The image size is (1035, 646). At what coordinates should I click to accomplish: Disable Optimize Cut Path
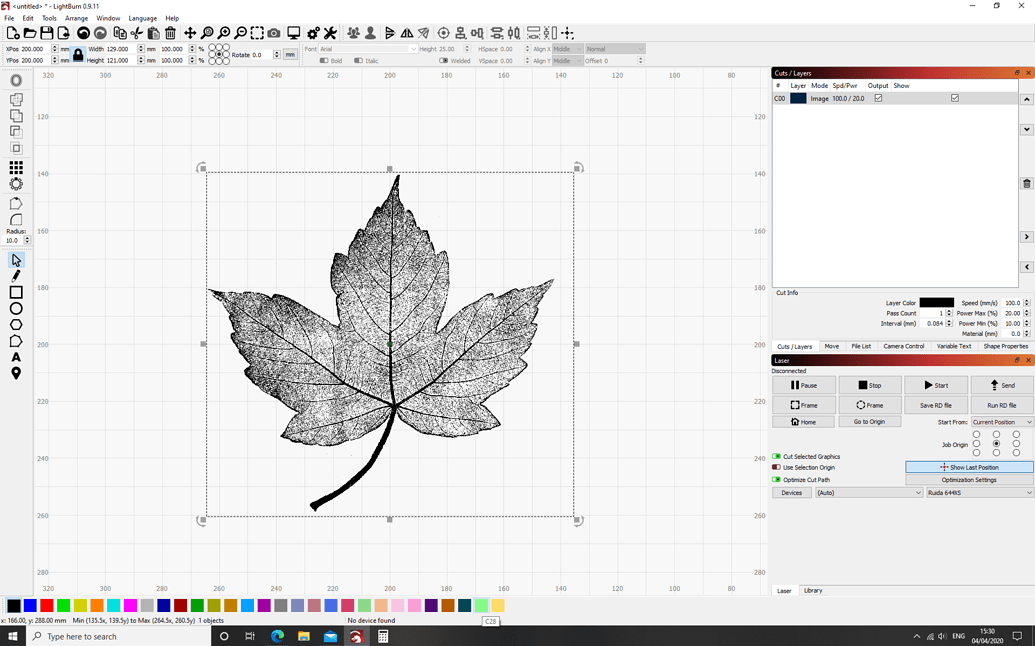(776, 479)
